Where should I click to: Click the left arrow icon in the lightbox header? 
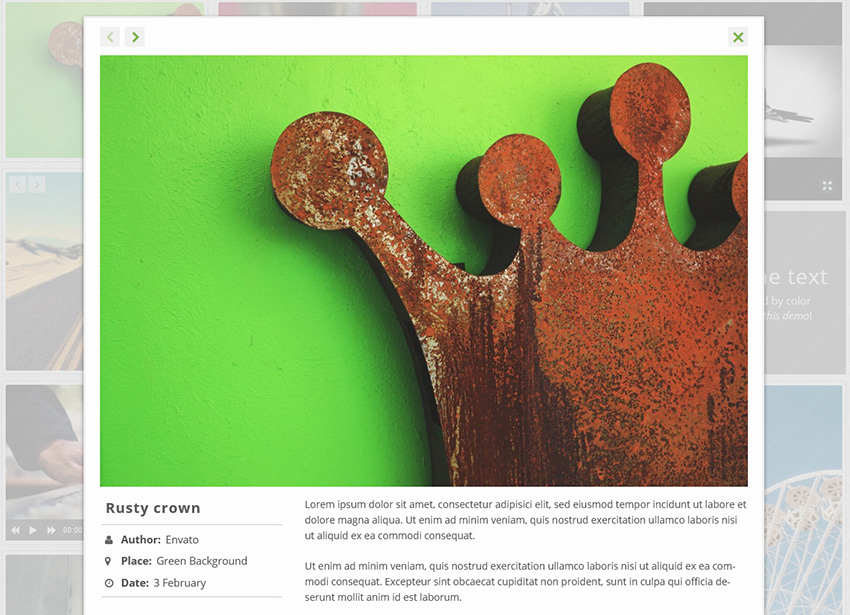pyautogui.click(x=109, y=37)
